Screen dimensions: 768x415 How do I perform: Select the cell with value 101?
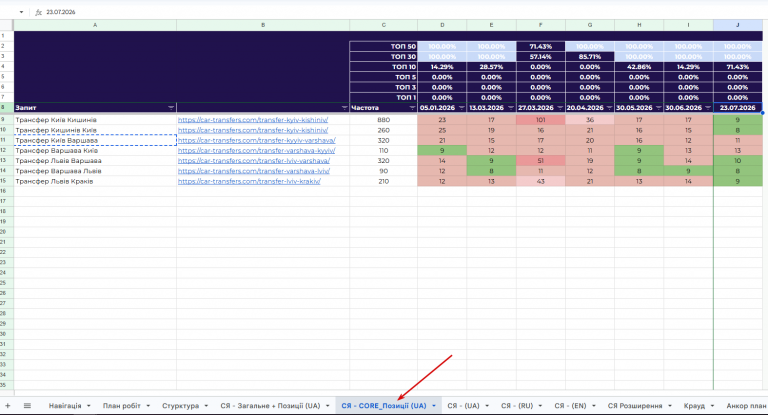pyautogui.click(x=541, y=120)
